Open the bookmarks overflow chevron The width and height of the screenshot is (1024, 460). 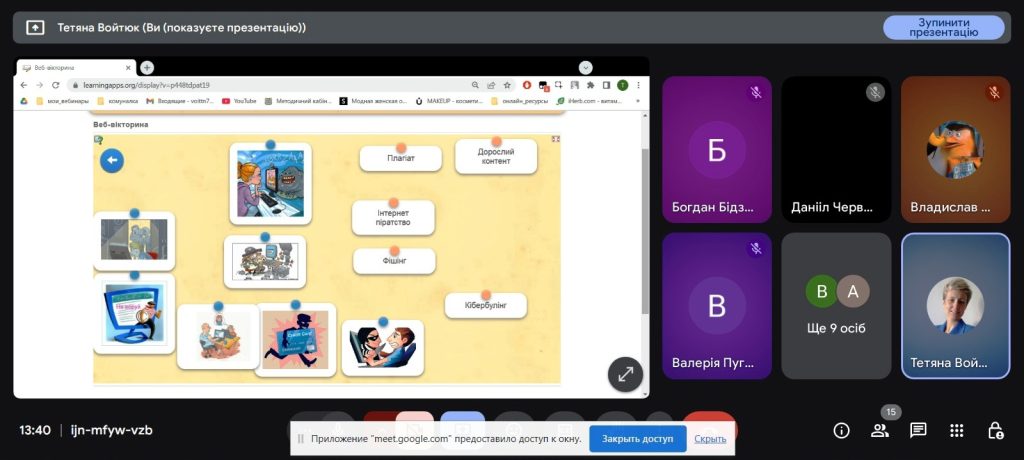(x=637, y=100)
